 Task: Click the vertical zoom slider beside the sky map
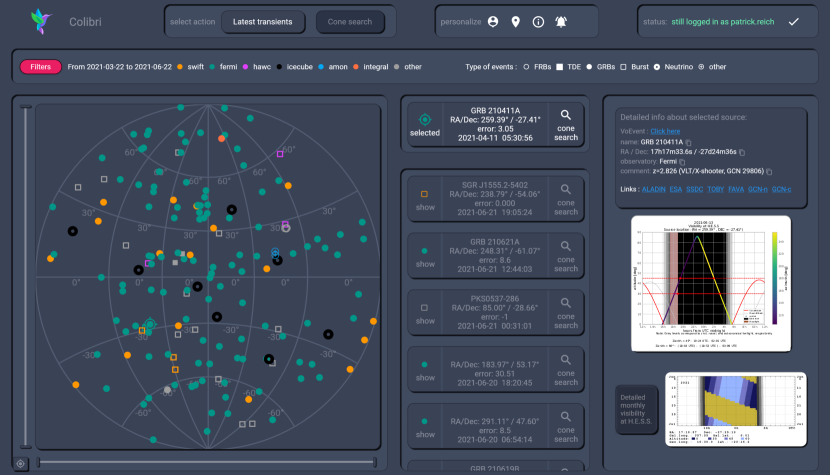(x=24, y=280)
